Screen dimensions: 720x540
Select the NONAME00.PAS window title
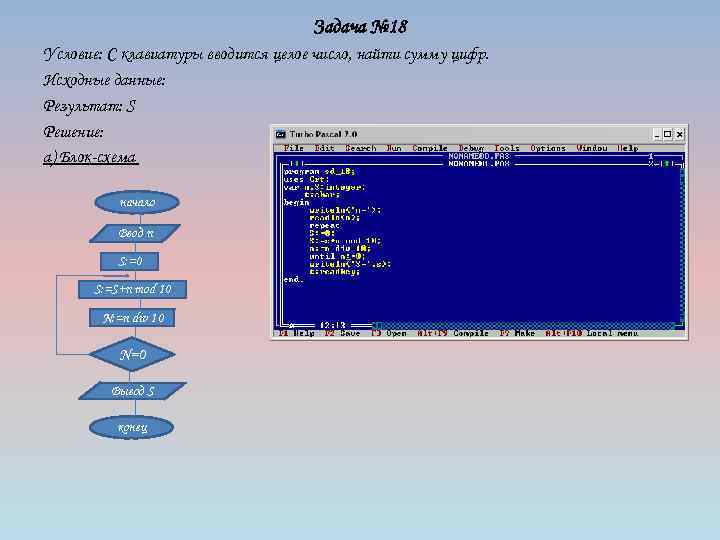click(x=479, y=156)
